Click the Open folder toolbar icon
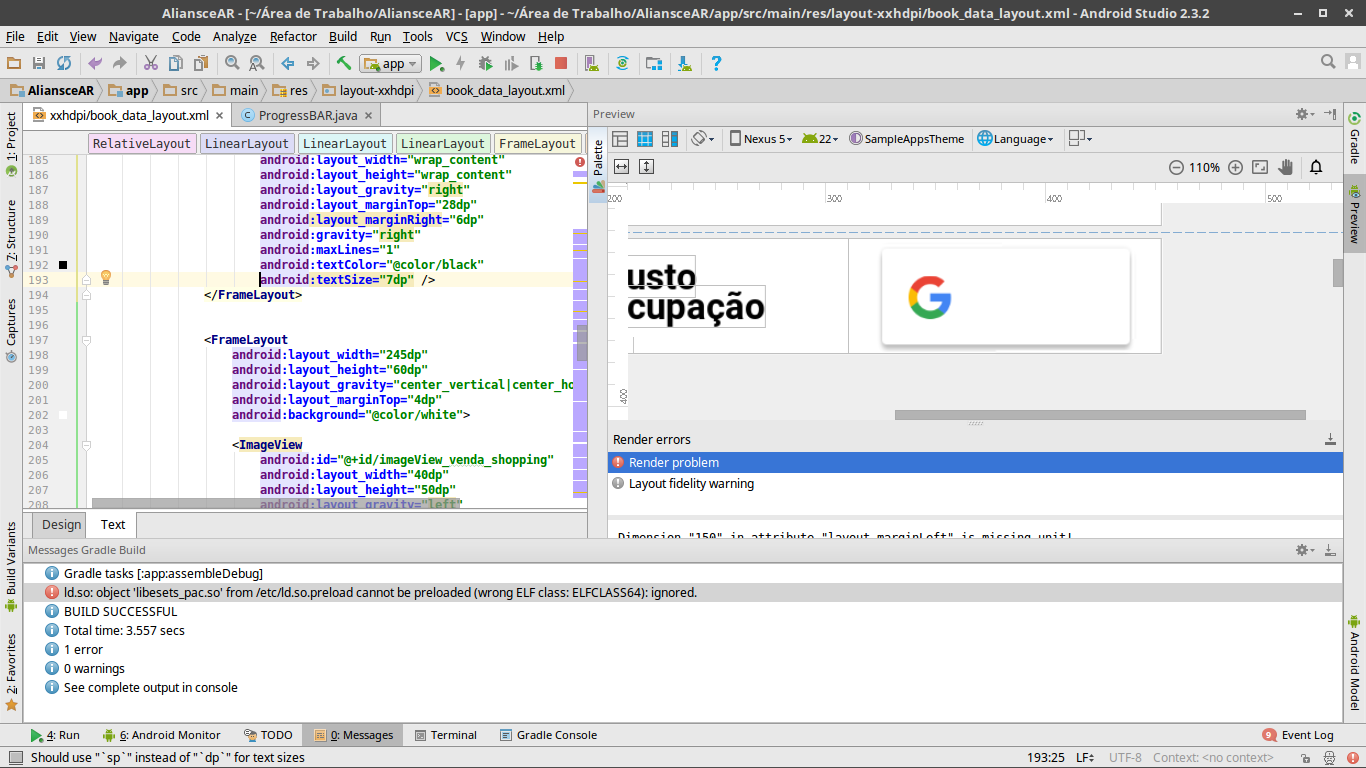 pos(14,63)
